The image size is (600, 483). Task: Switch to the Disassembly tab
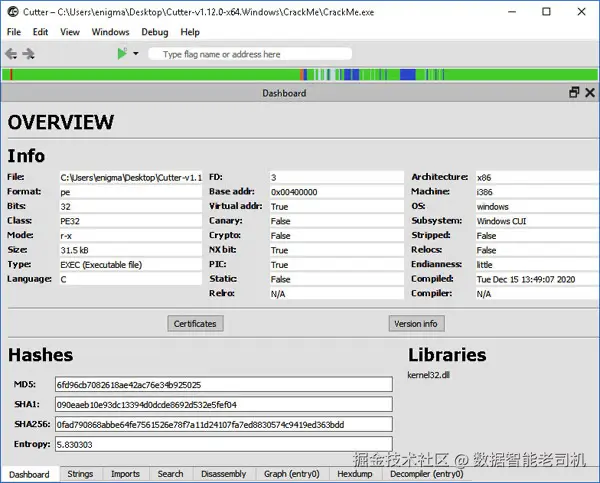[x=223, y=474]
